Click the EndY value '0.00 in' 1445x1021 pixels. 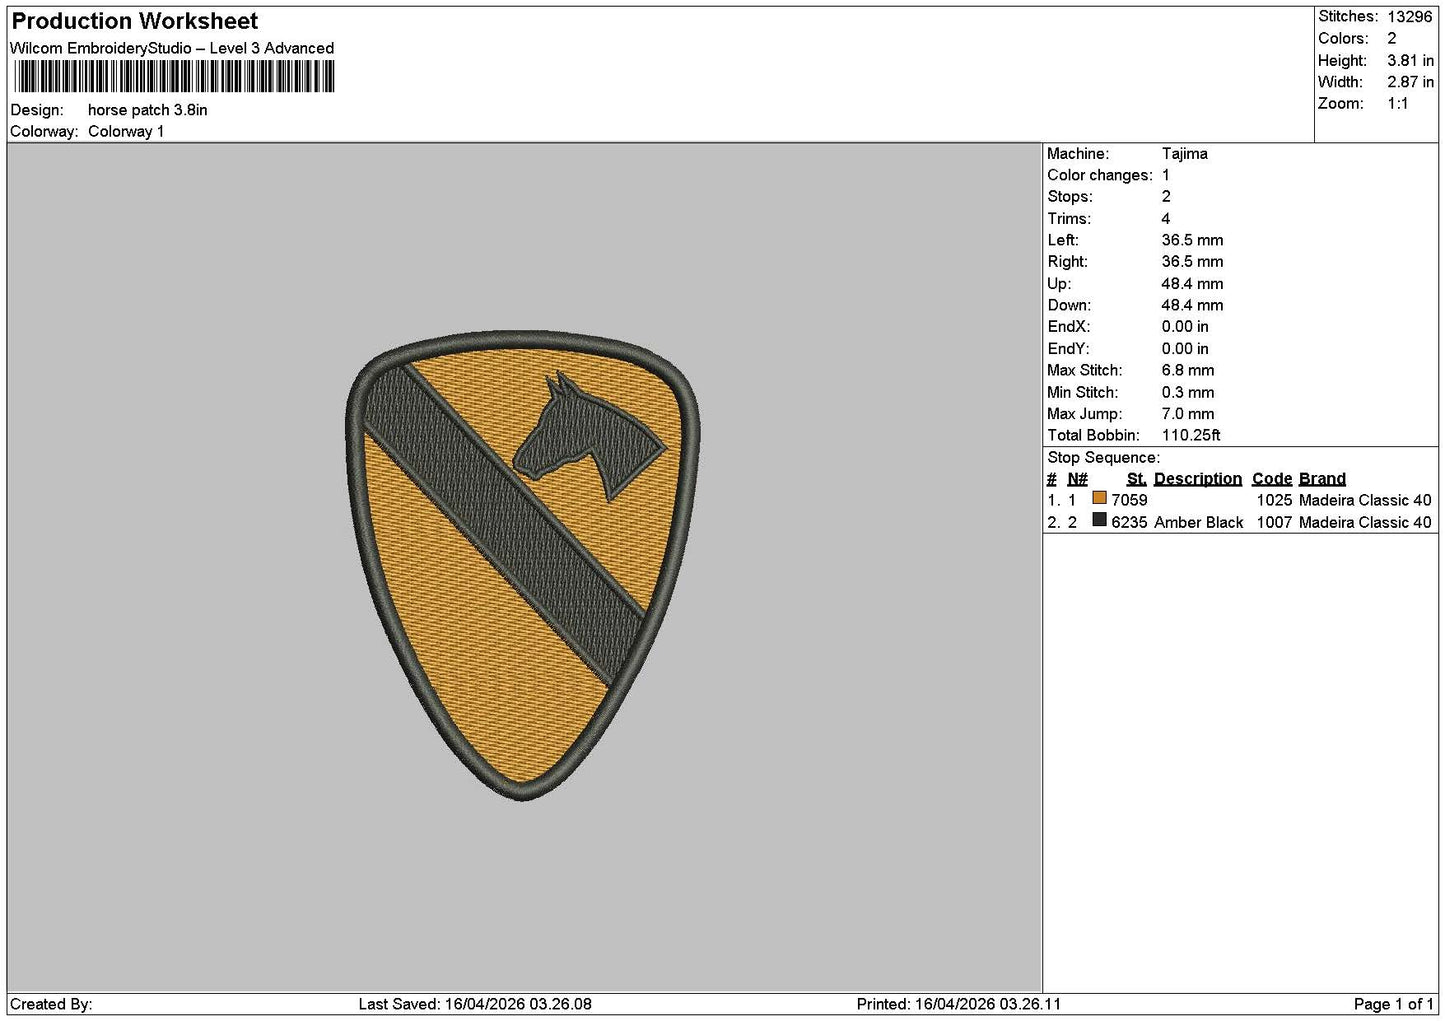(x=1185, y=349)
